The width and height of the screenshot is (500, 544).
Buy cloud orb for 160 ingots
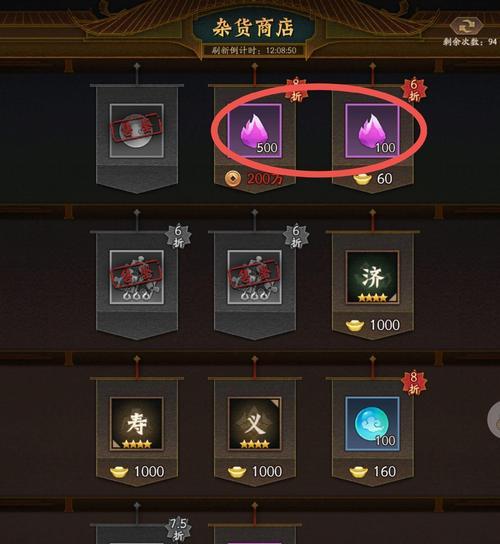point(373,471)
